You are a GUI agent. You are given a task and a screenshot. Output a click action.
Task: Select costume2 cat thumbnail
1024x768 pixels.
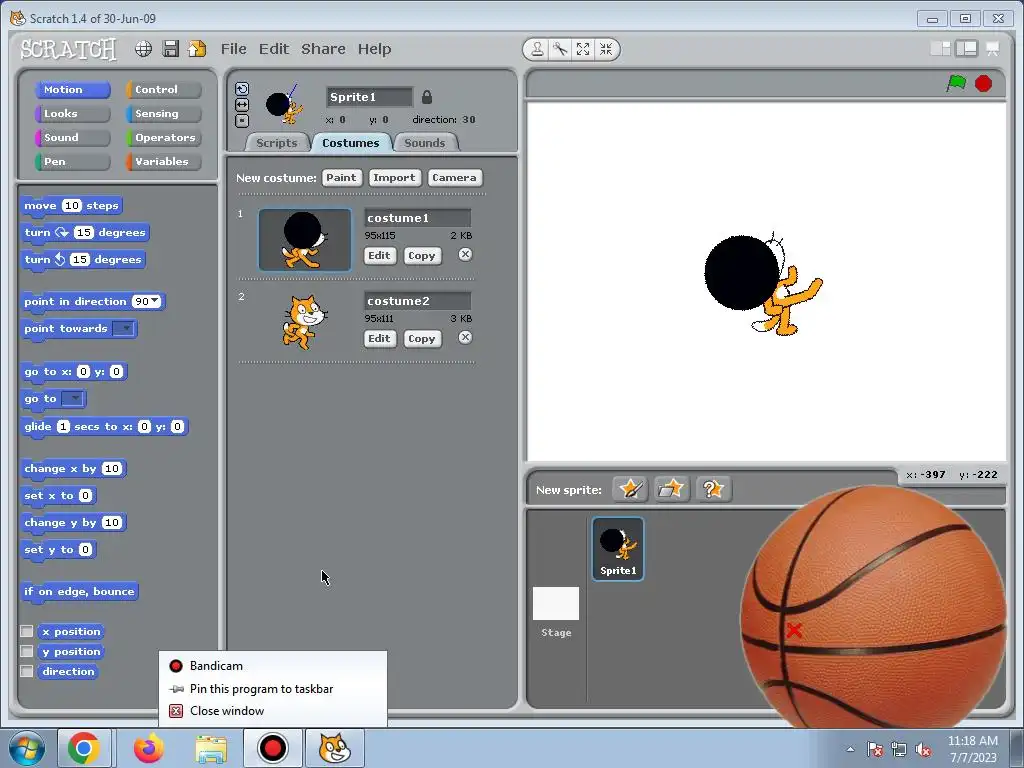tap(305, 322)
